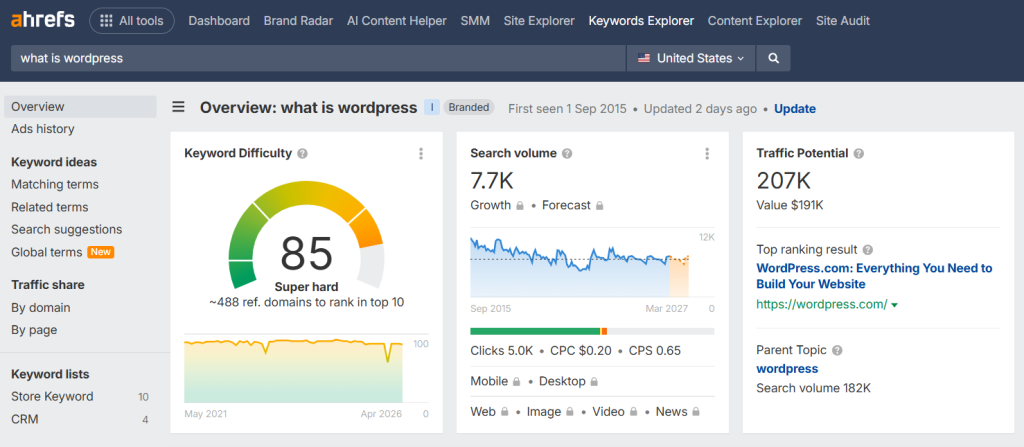This screenshot has width=1024, height=447.
Task: Click the Mobile lock icon
Action: pyautogui.click(x=517, y=381)
